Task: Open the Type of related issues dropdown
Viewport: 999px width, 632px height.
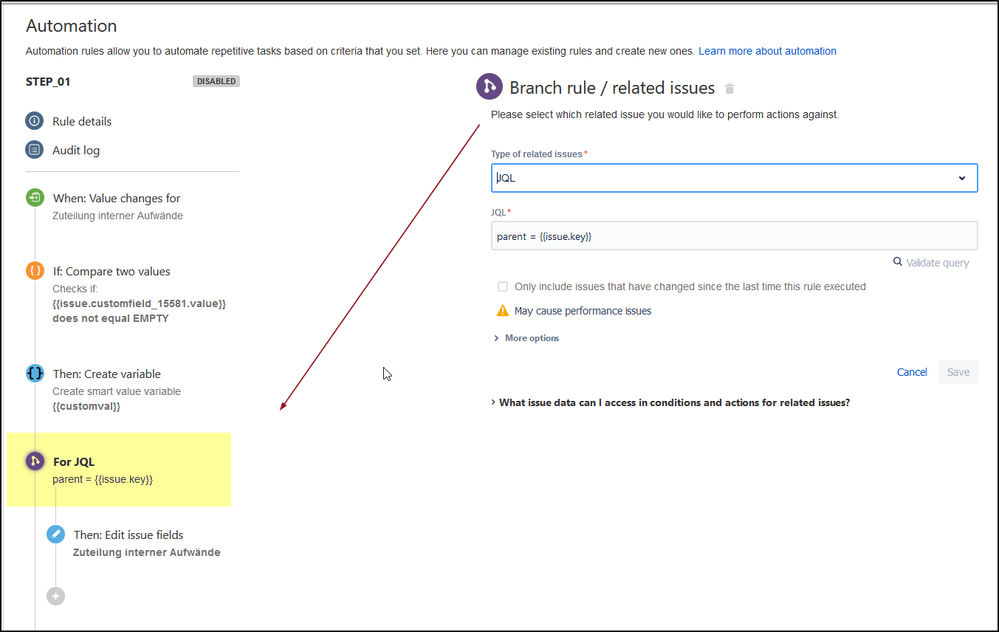Action: click(734, 178)
